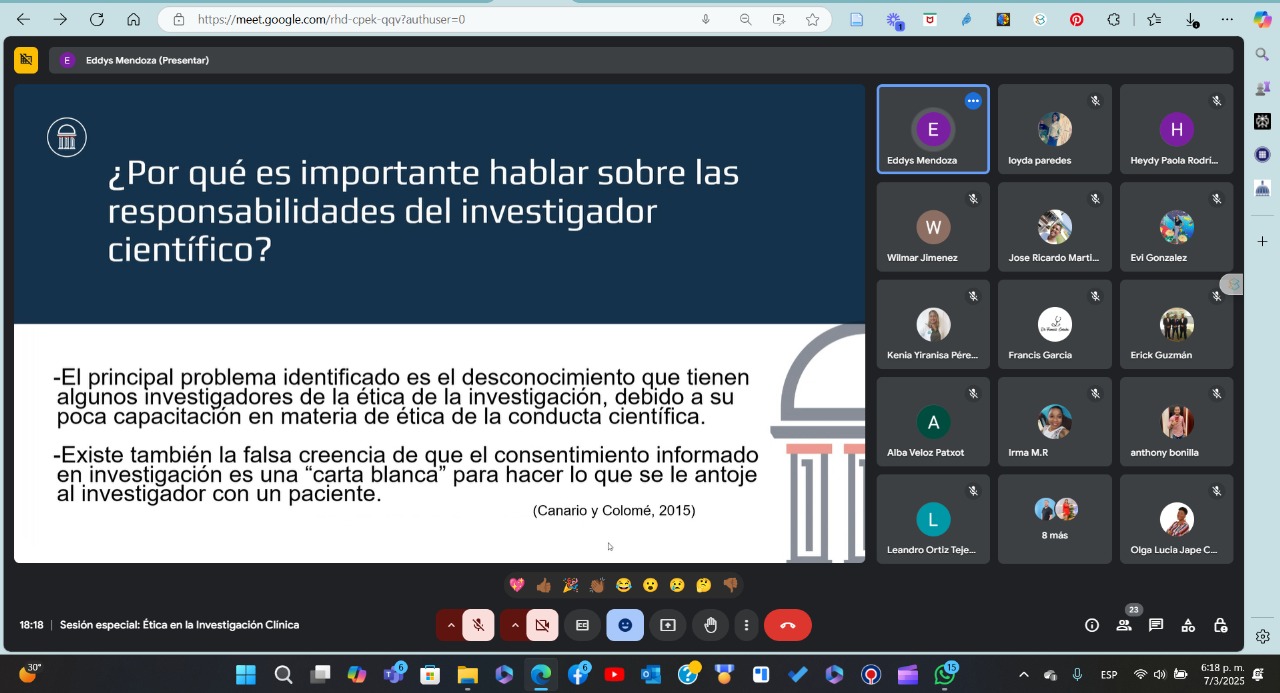Toggle closed captions on
The width and height of the screenshot is (1280, 693).
coord(582,625)
